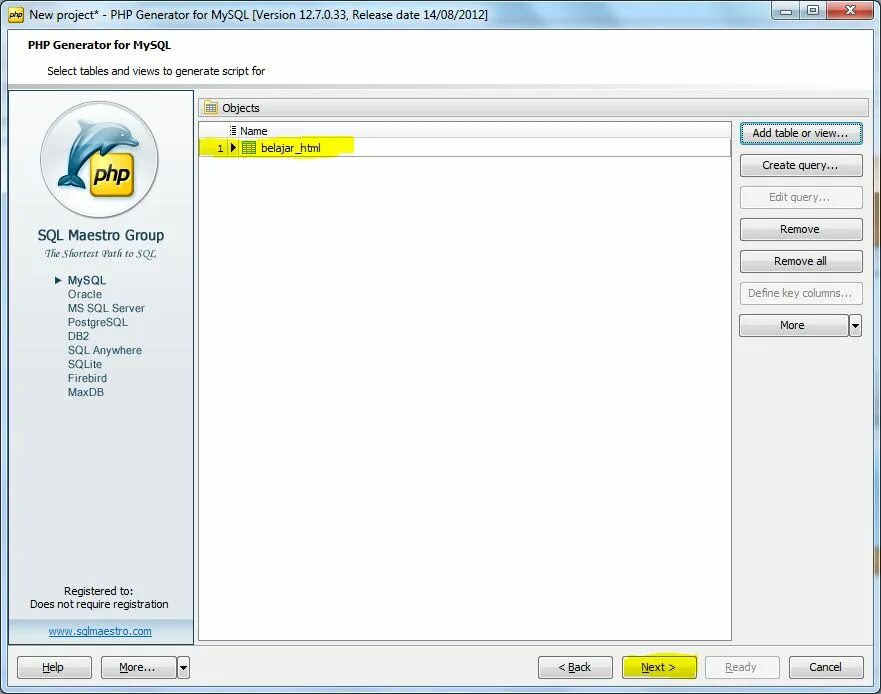This screenshot has width=881, height=694.
Task: Click the Objects panel grid icon
Action: coord(211,107)
